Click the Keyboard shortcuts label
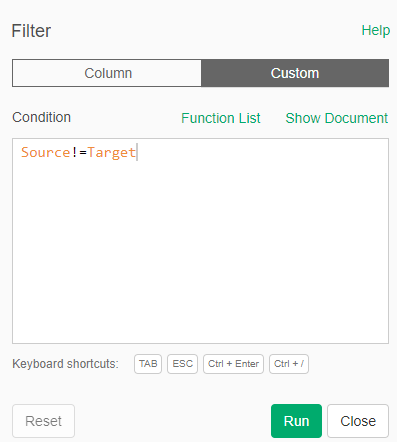 coord(65,364)
